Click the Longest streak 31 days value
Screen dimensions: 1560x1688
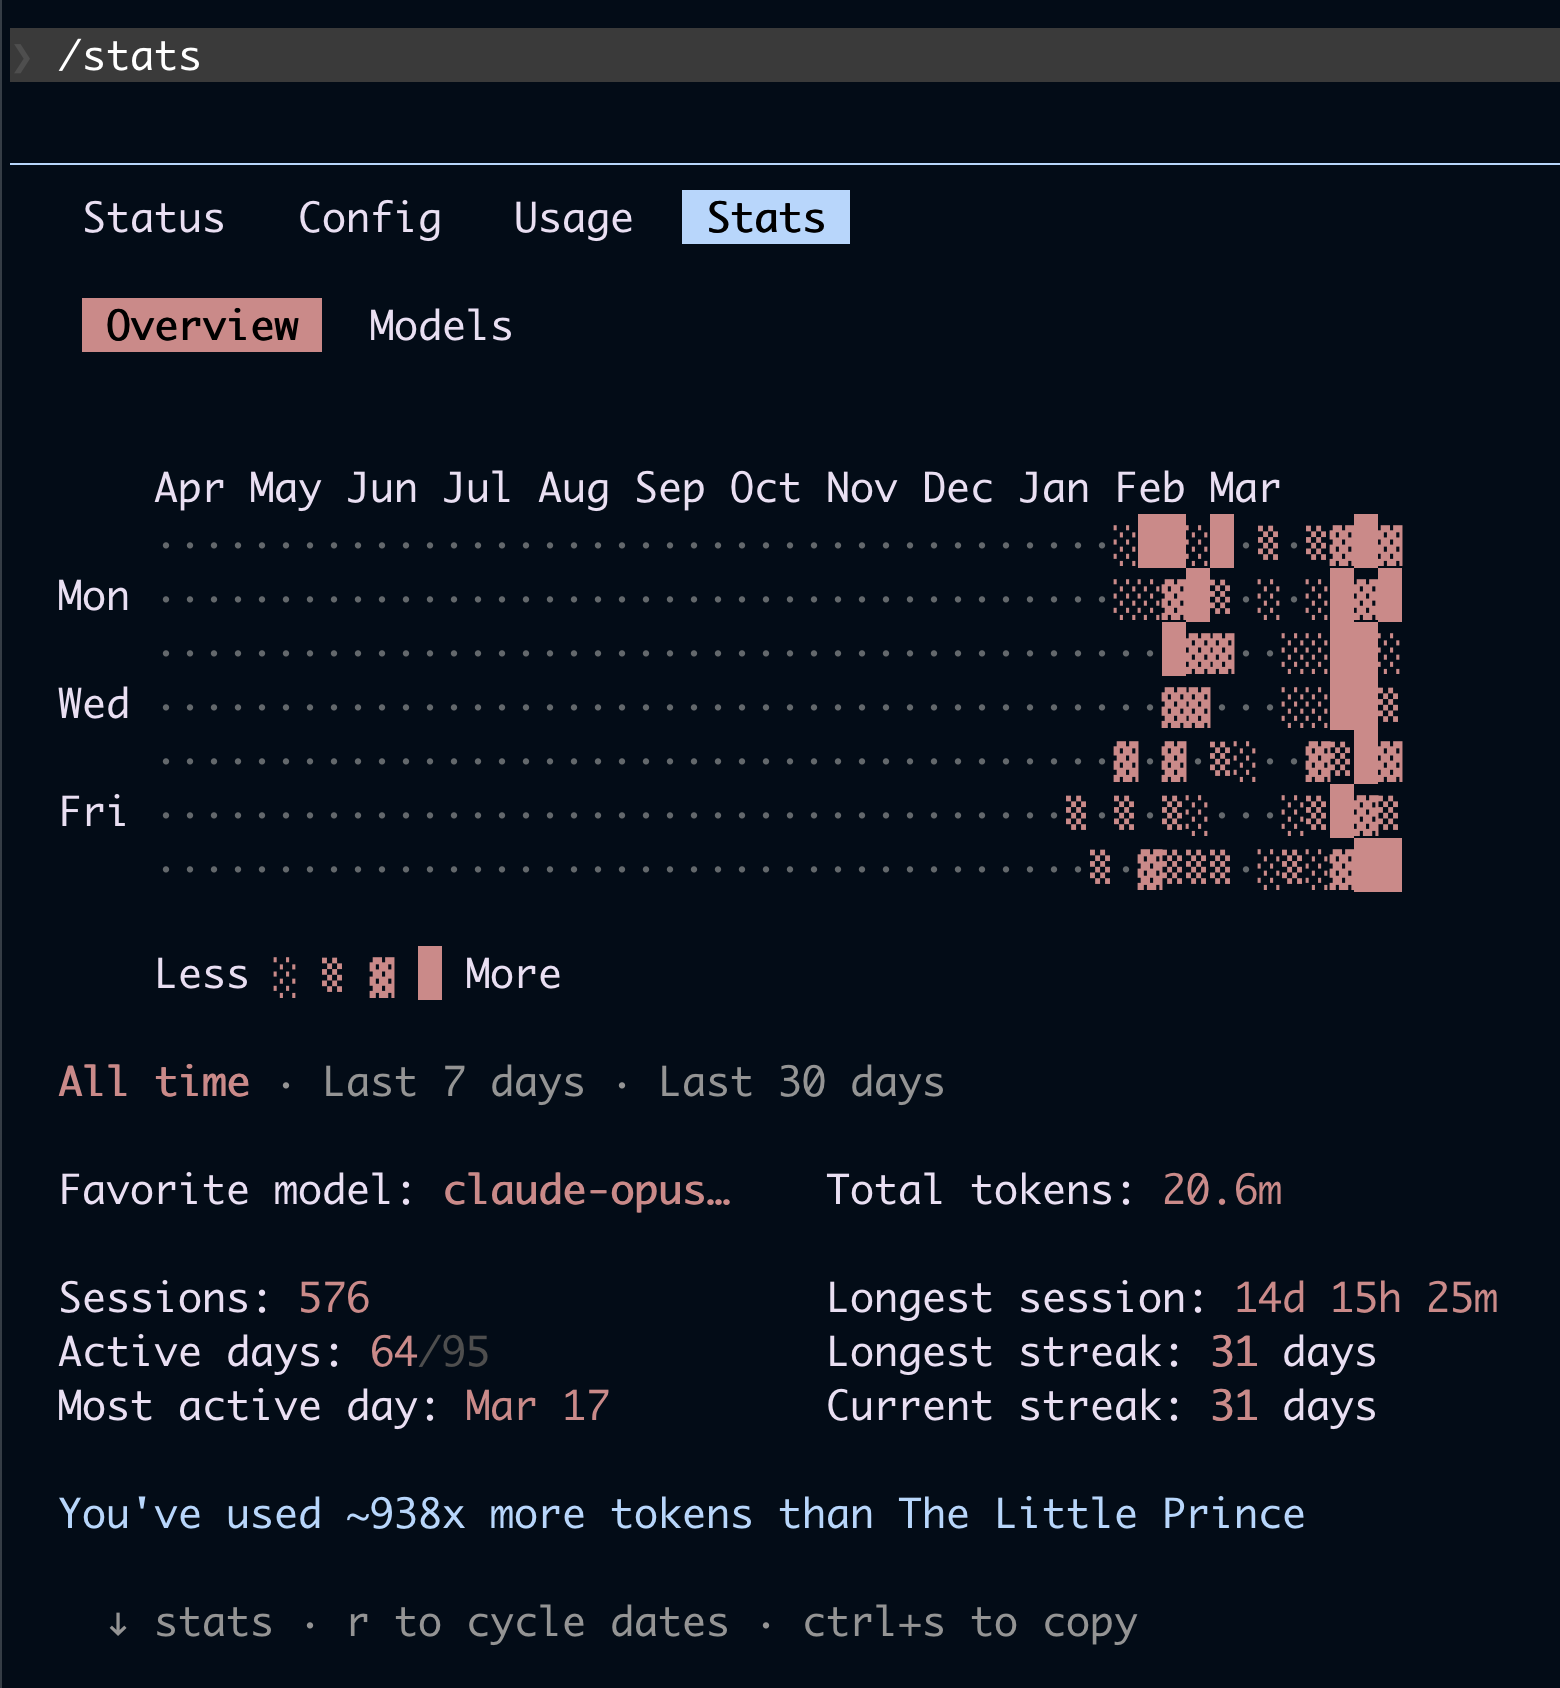point(1293,1352)
